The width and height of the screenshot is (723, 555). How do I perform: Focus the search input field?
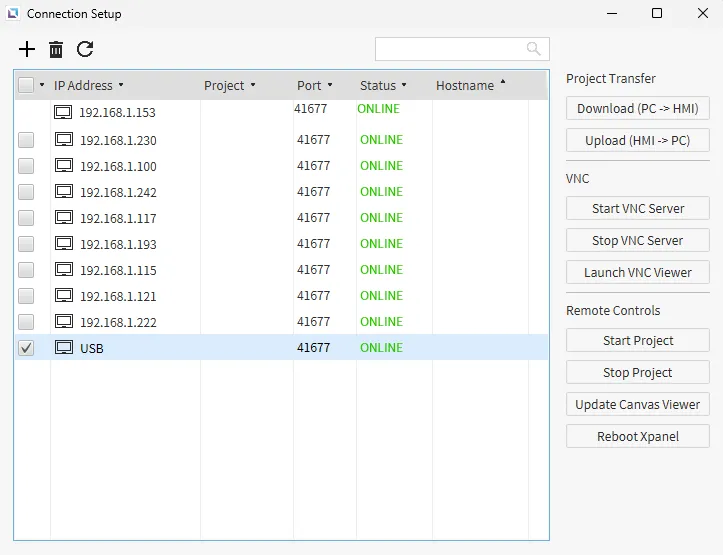(450, 49)
